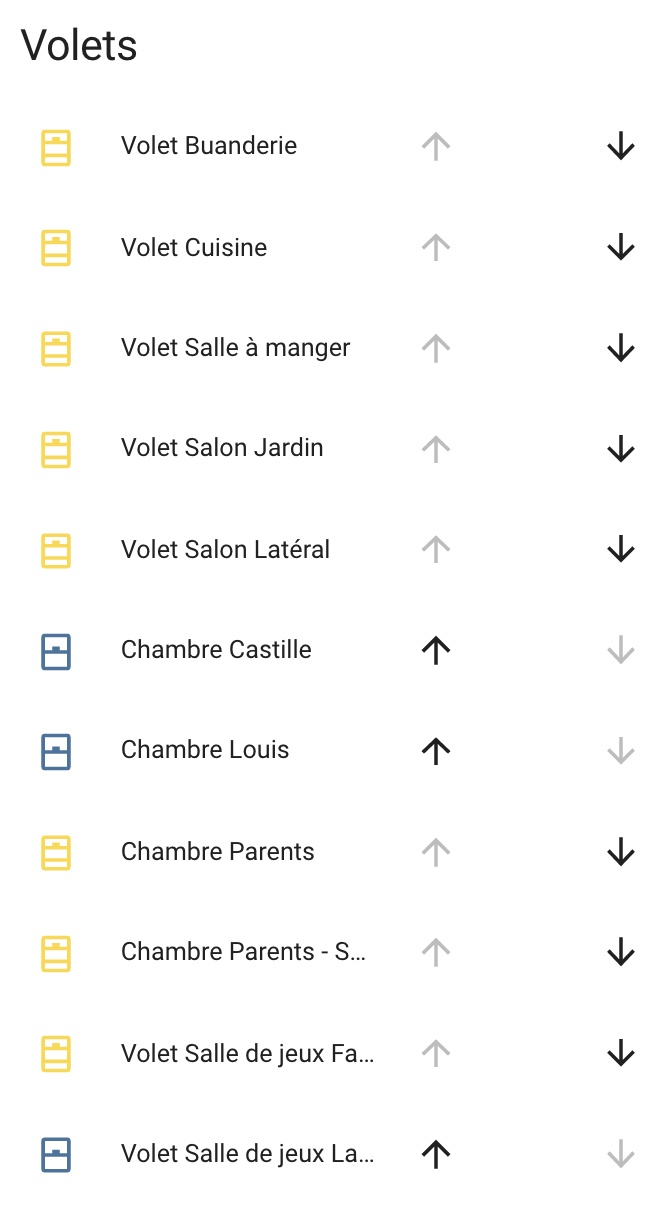Raise the Chambre Louis shutter
This screenshot has width=666, height=1214.
(x=436, y=751)
